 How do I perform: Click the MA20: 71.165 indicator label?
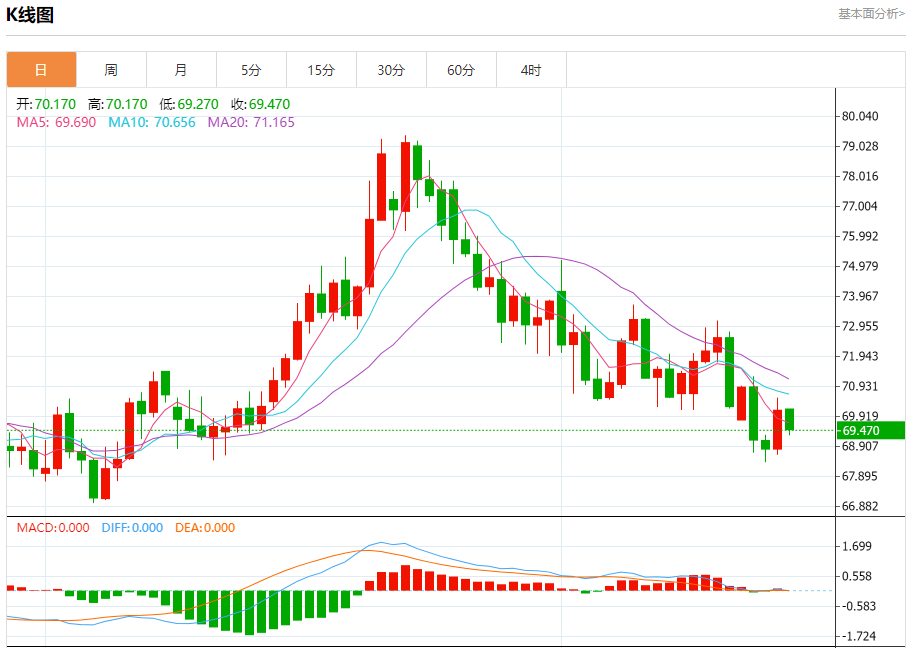(x=251, y=122)
